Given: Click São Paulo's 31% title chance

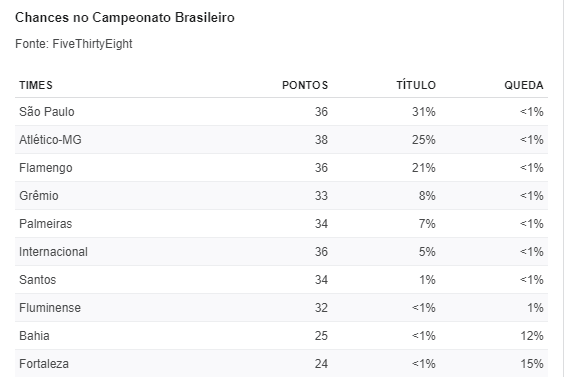Looking at the screenshot, I should tap(424, 112).
